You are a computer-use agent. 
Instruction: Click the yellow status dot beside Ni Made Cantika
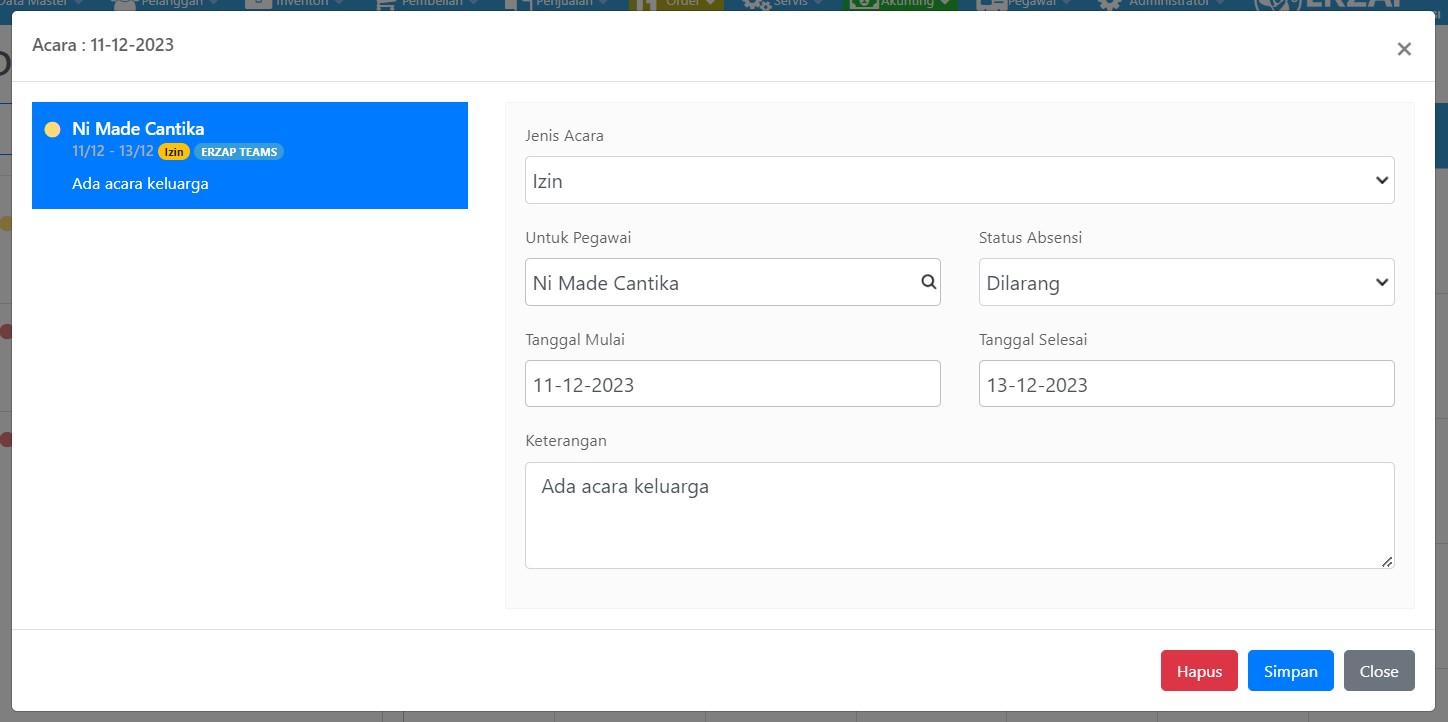52,129
